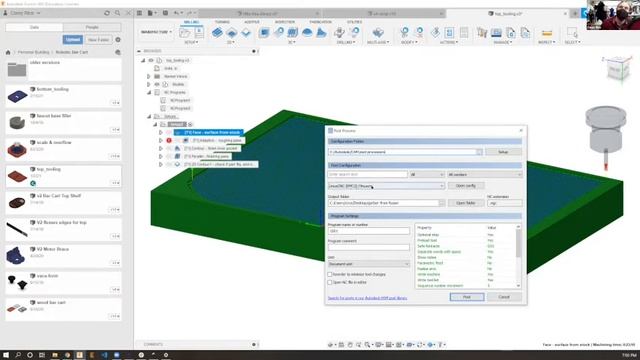The height and width of the screenshot is (360, 640).
Task: Click the search icon in the data panel
Action: [x=118, y=13]
